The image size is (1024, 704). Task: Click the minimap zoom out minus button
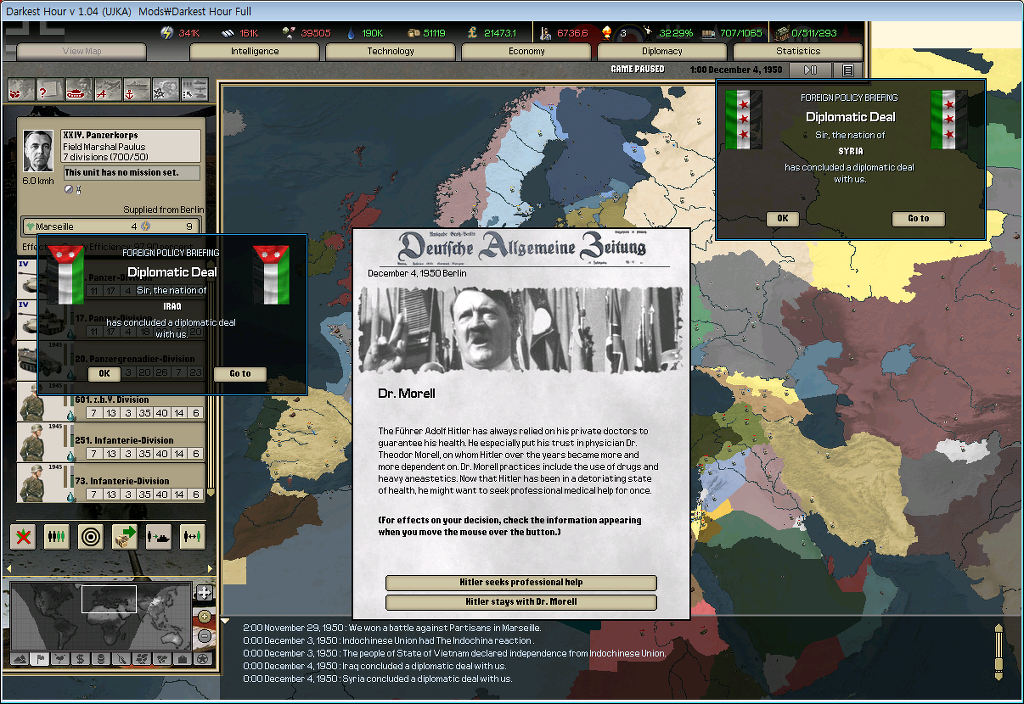[x=204, y=635]
